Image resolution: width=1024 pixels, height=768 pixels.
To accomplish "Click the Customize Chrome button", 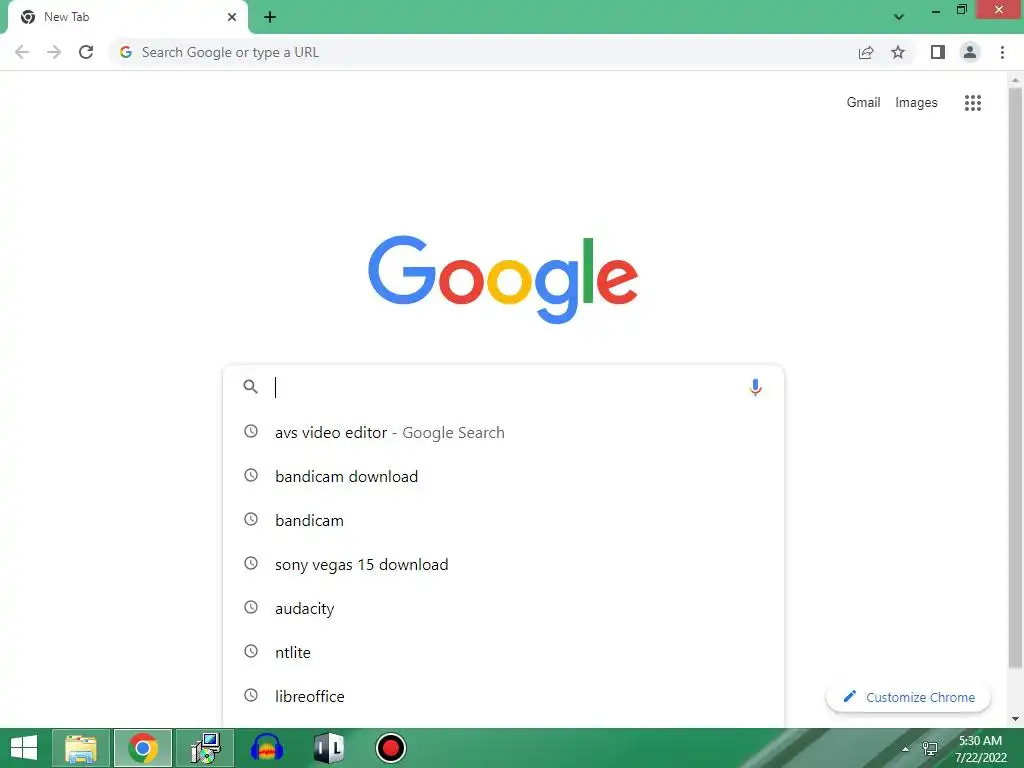I will (x=908, y=697).
